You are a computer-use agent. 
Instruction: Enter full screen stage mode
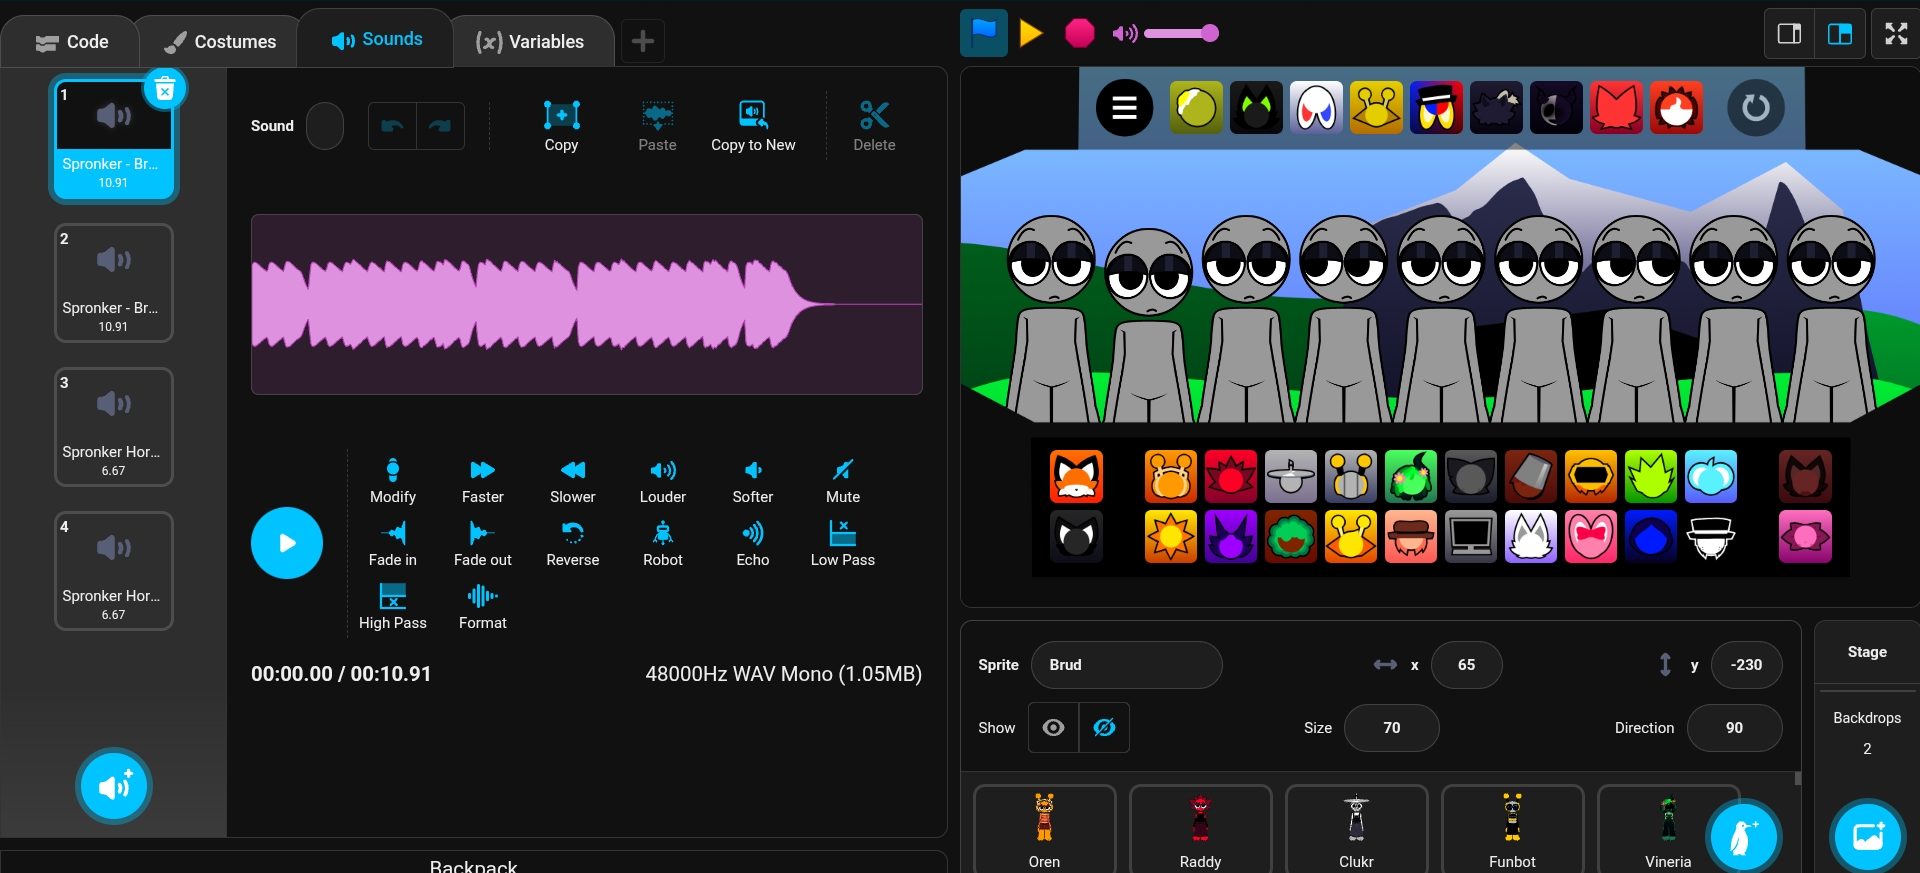pyautogui.click(x=1896, y=33)
